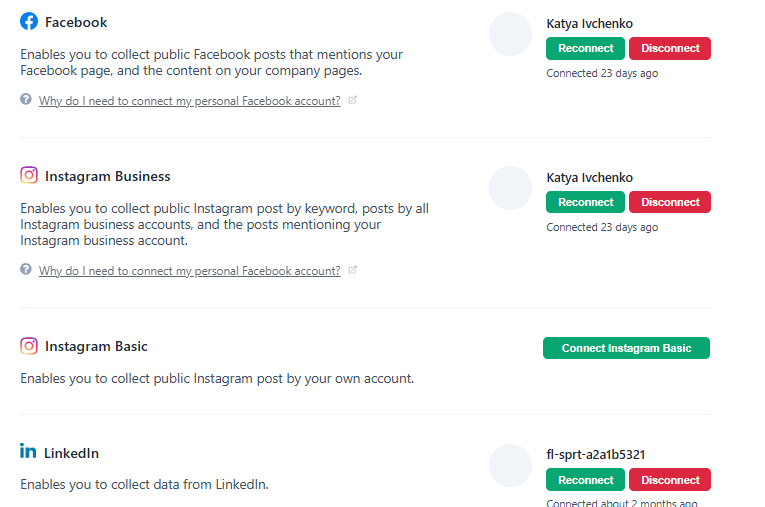Open Facebook's 'Why do I need to connect' link
This screenshot has height=507, width=765.
point(189,101)
